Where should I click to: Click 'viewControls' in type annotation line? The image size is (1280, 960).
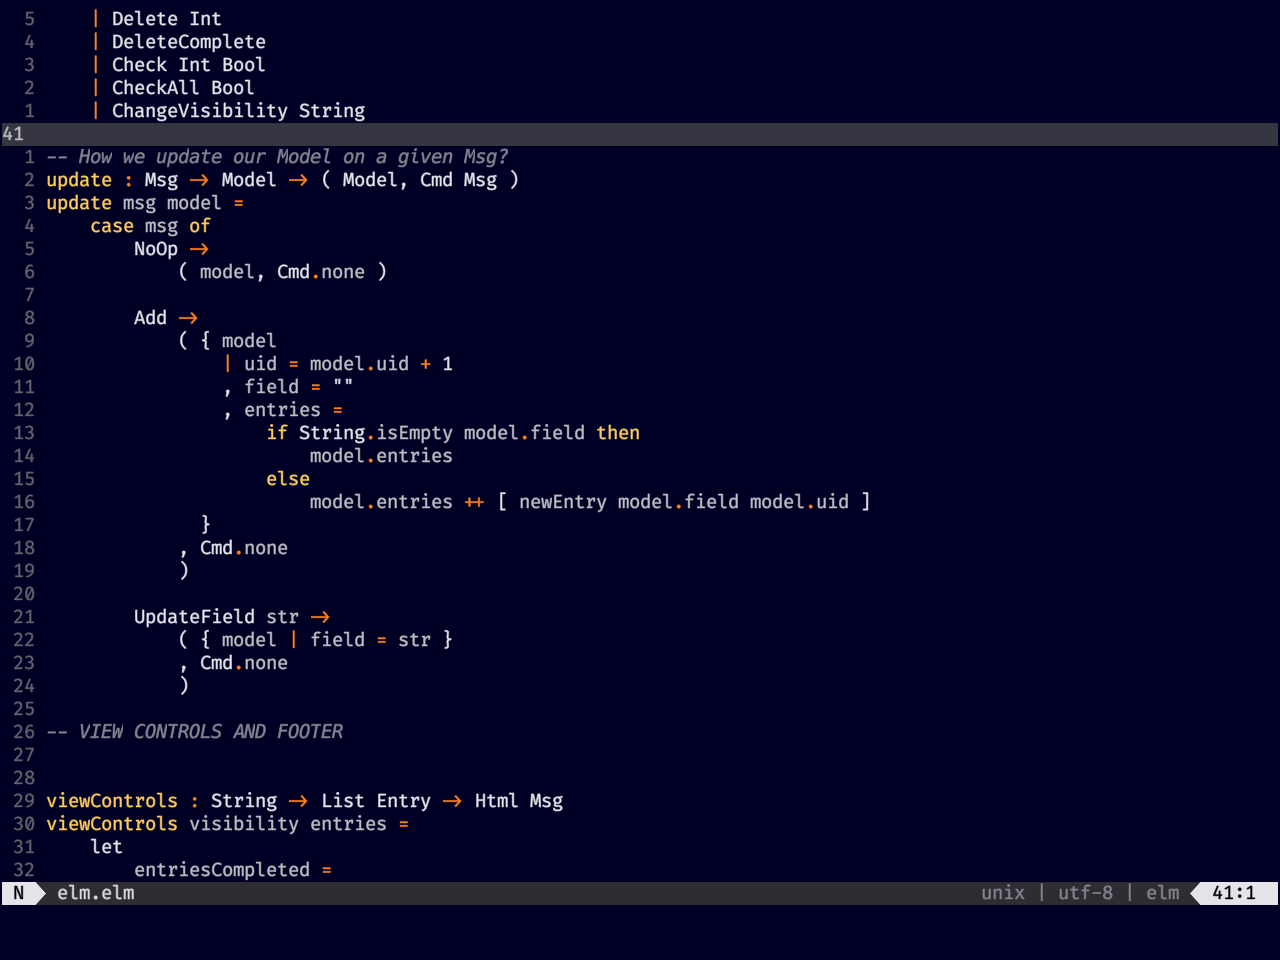[x=112, y=801]
